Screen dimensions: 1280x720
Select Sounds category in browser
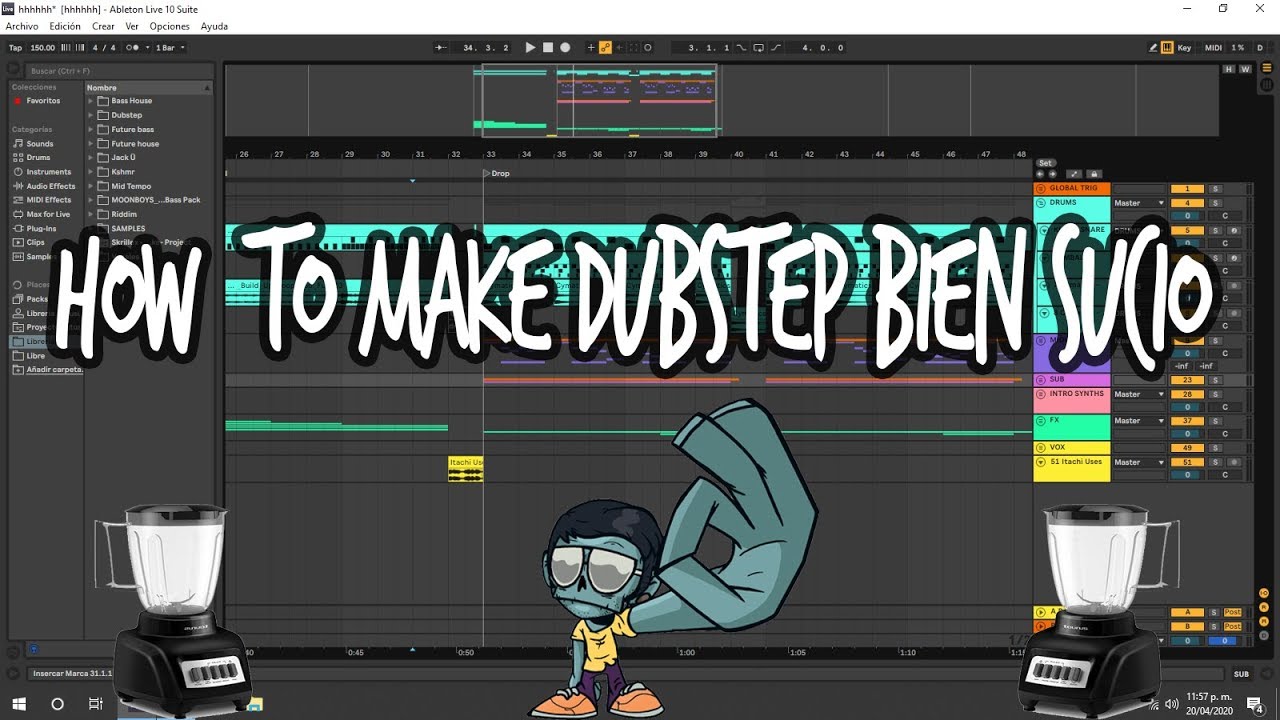(40, 144)
